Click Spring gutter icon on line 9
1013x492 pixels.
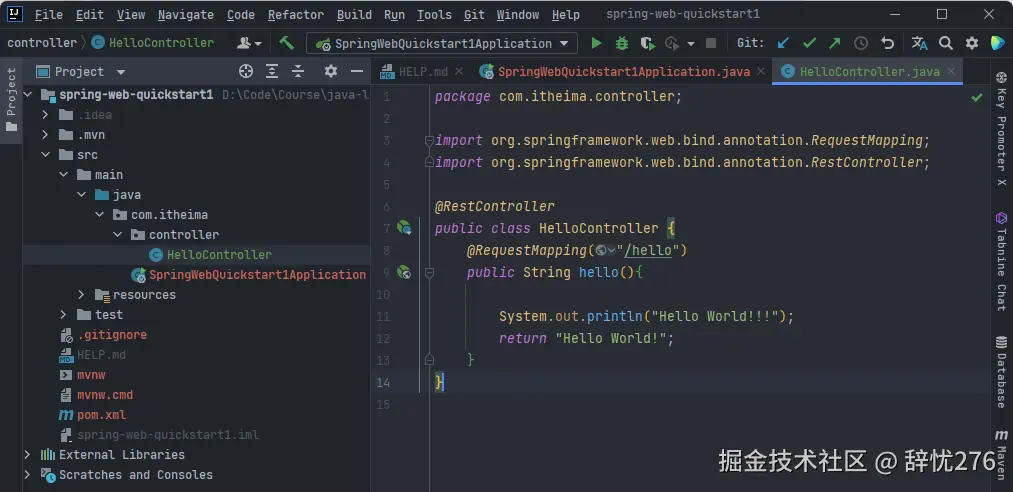tap(404, 272)
